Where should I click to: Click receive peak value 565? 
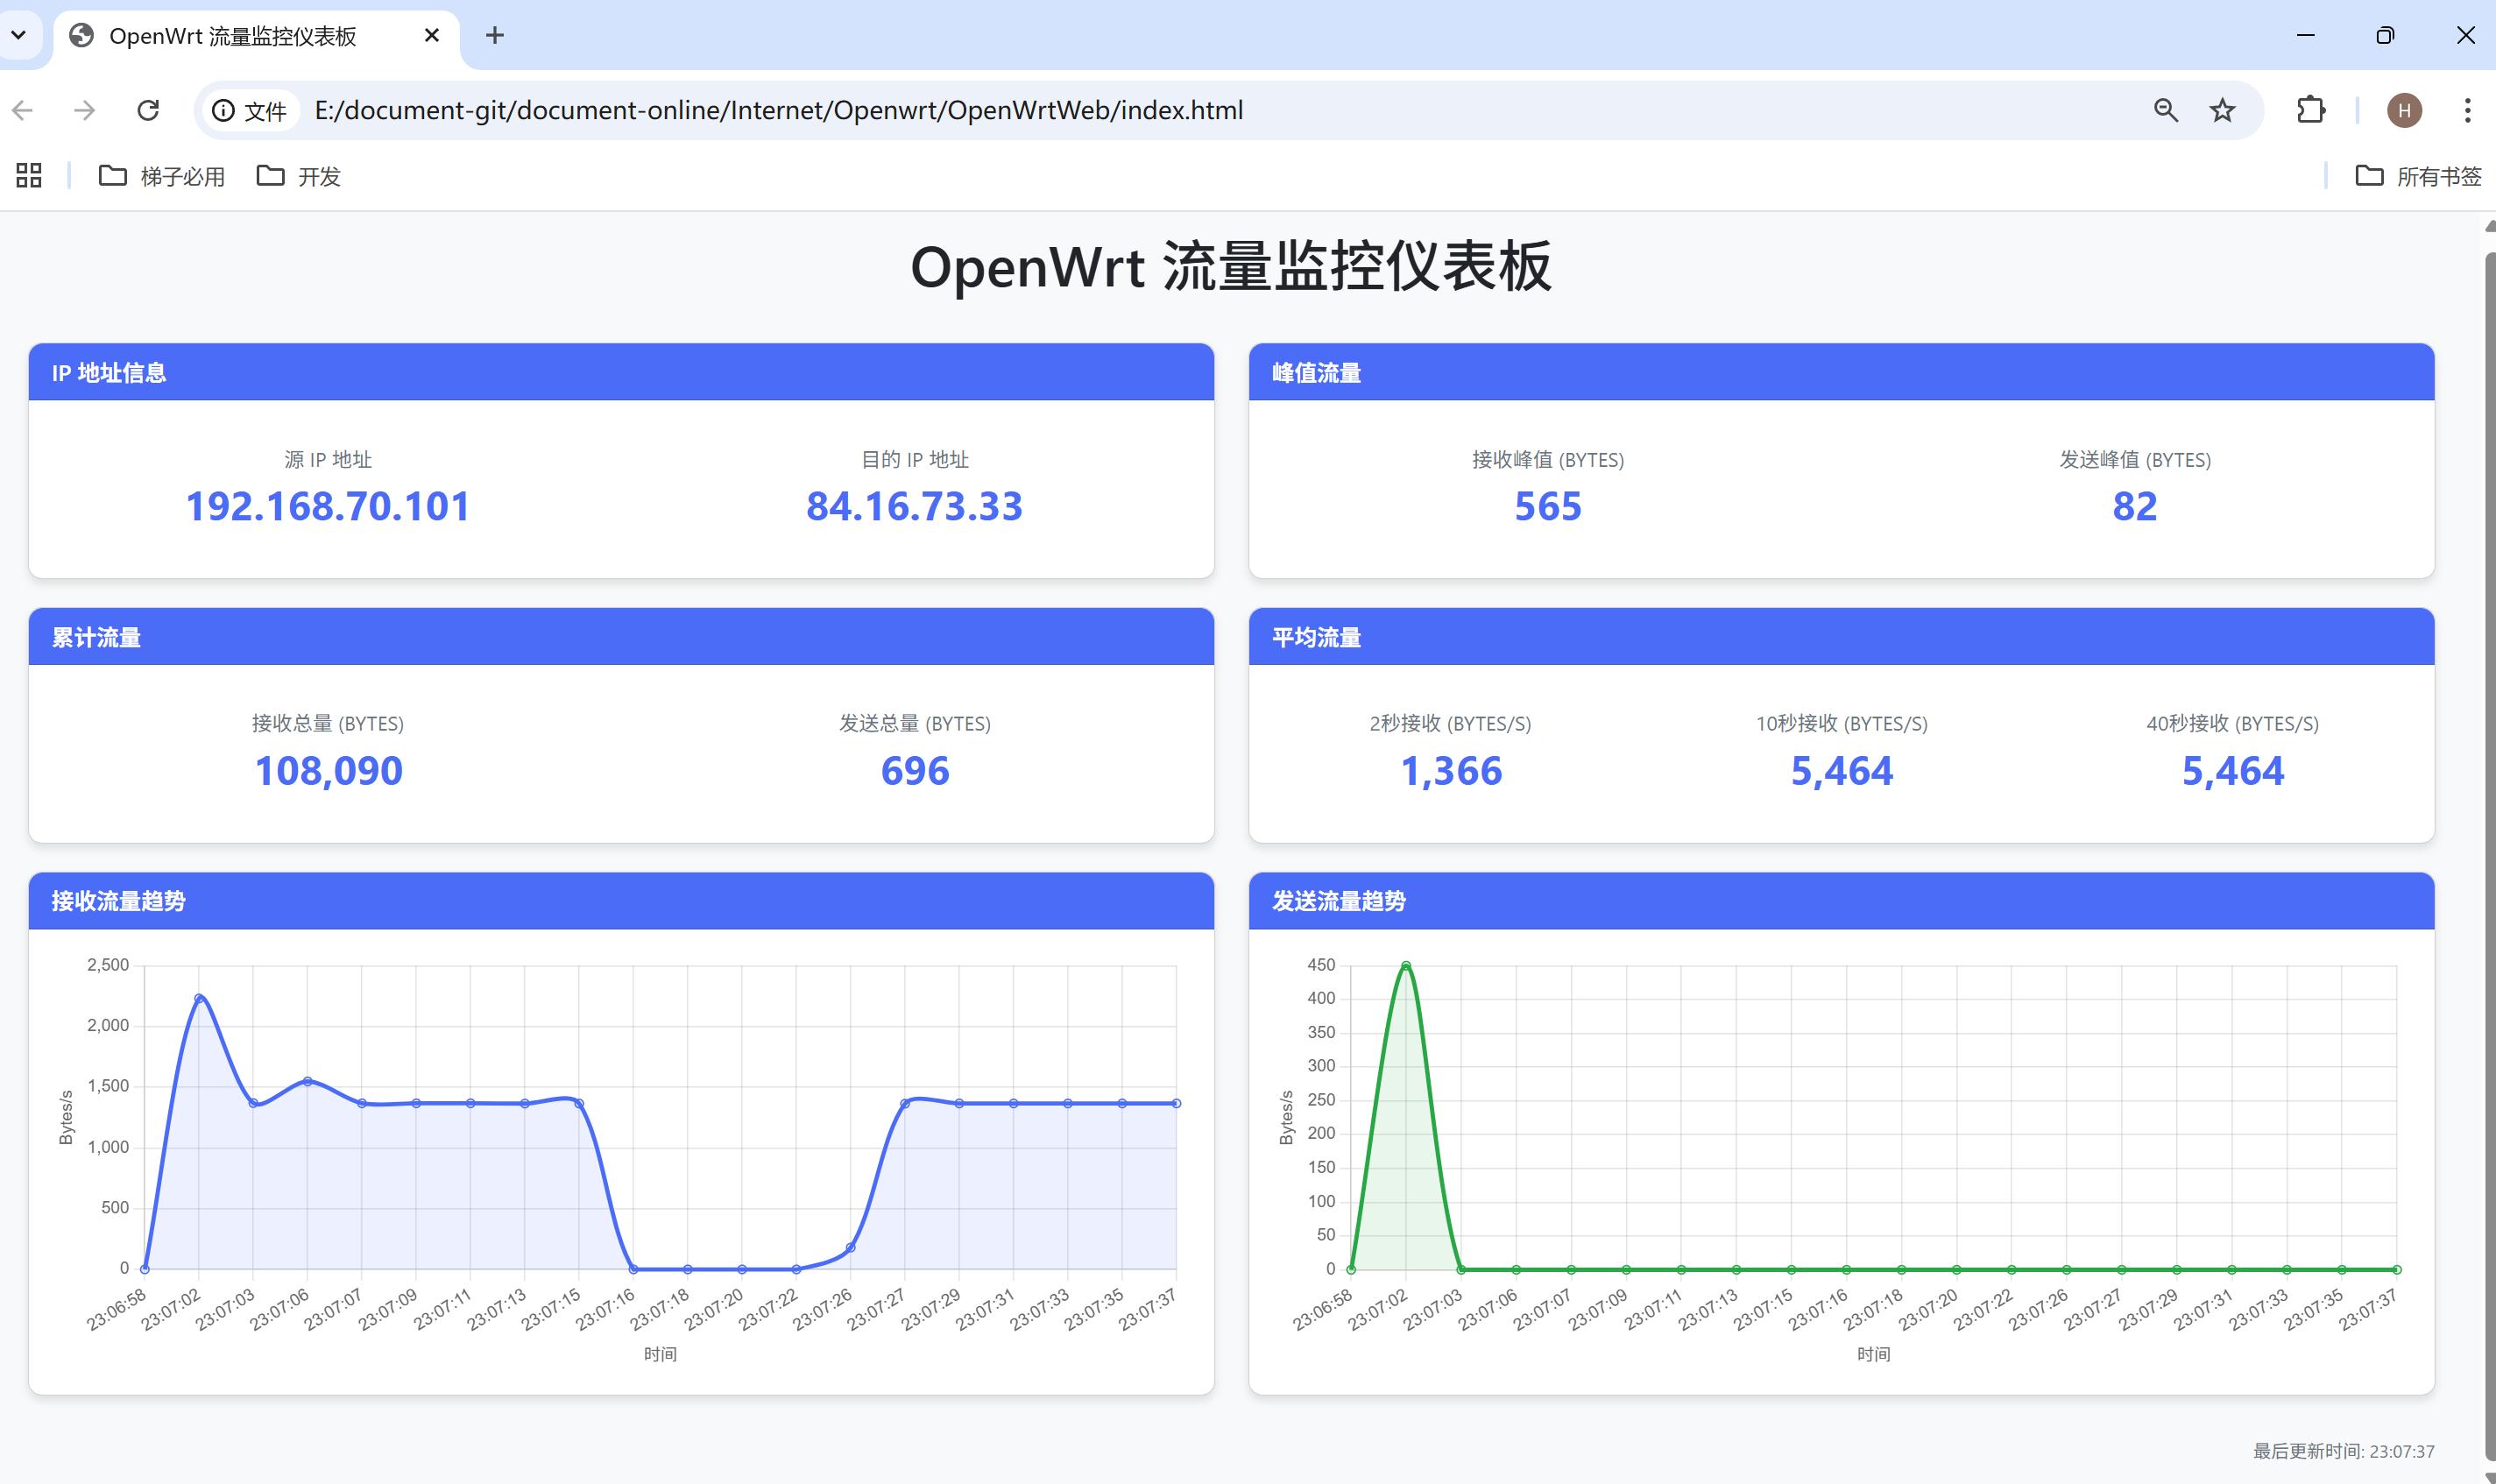(x=1548, y=506)
